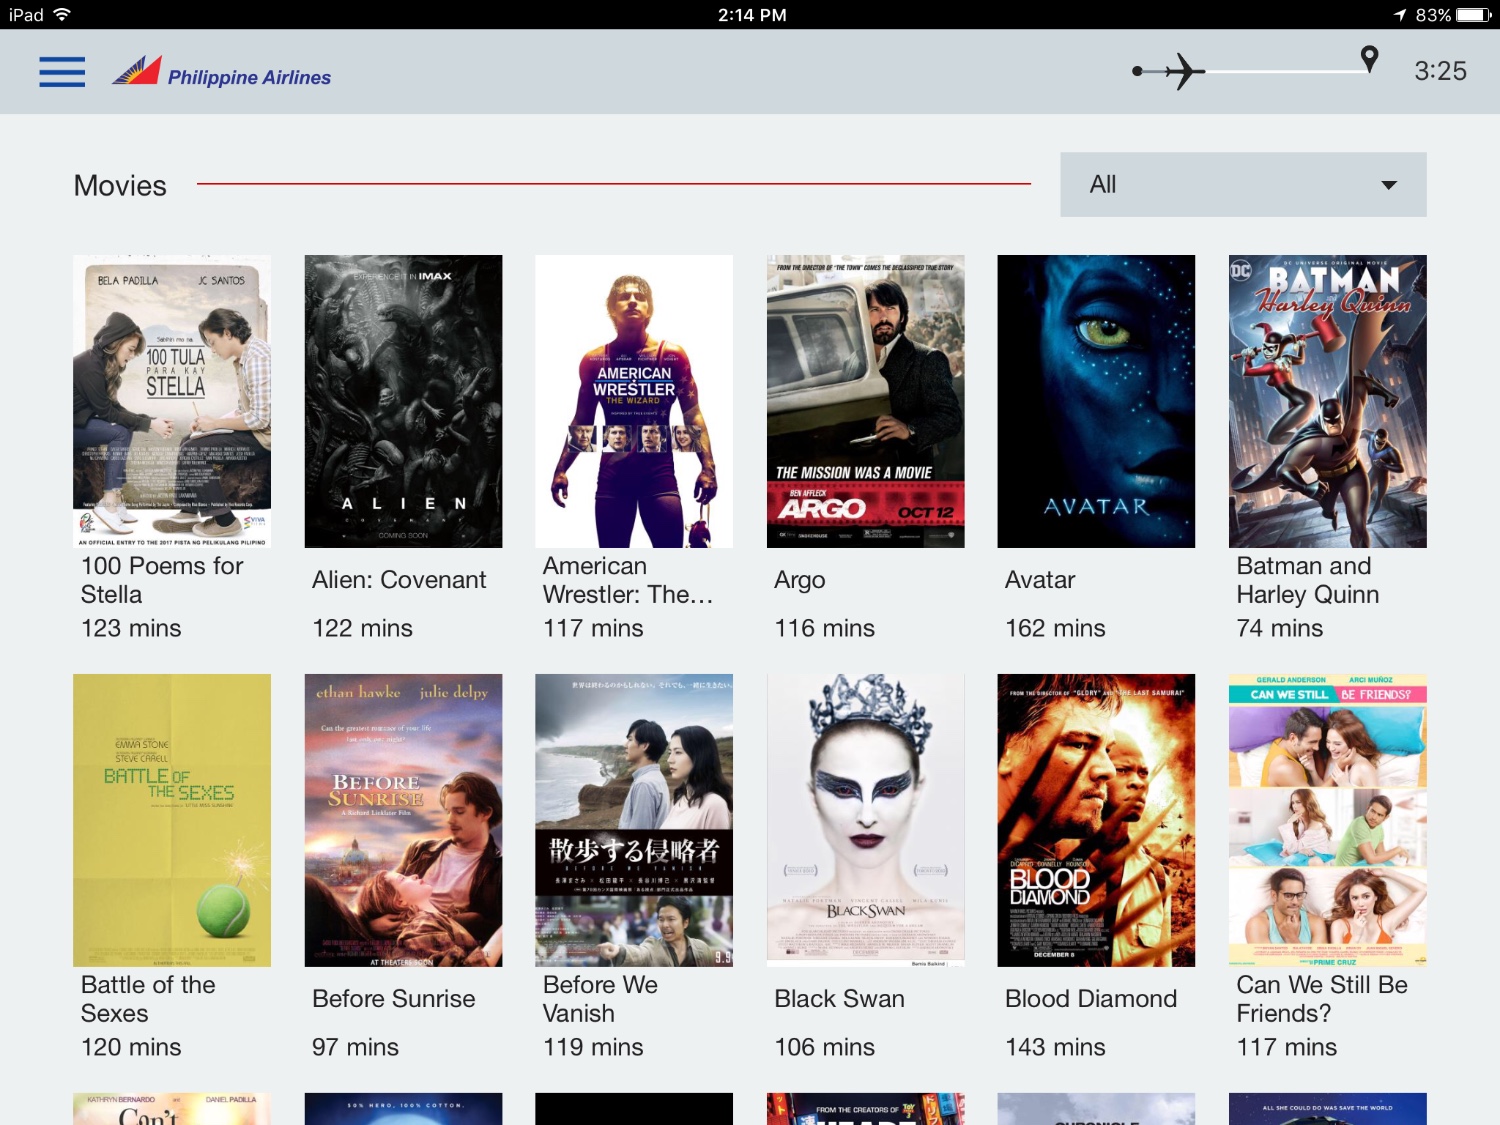Tap the Wi-Fi status icon
1500x1125 pixels.
(x=62, y=14)
